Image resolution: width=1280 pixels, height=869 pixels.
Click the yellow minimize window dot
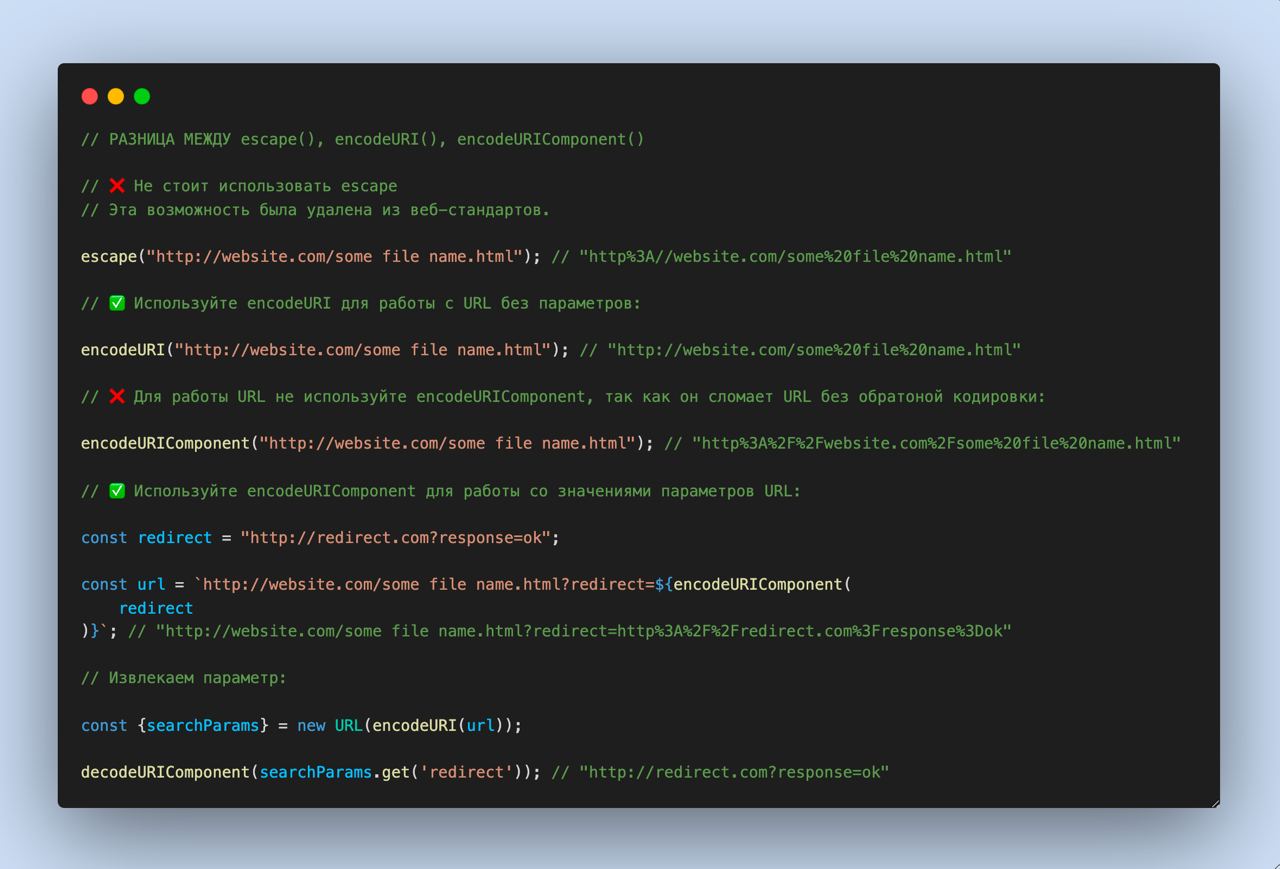tap(116, 96)
